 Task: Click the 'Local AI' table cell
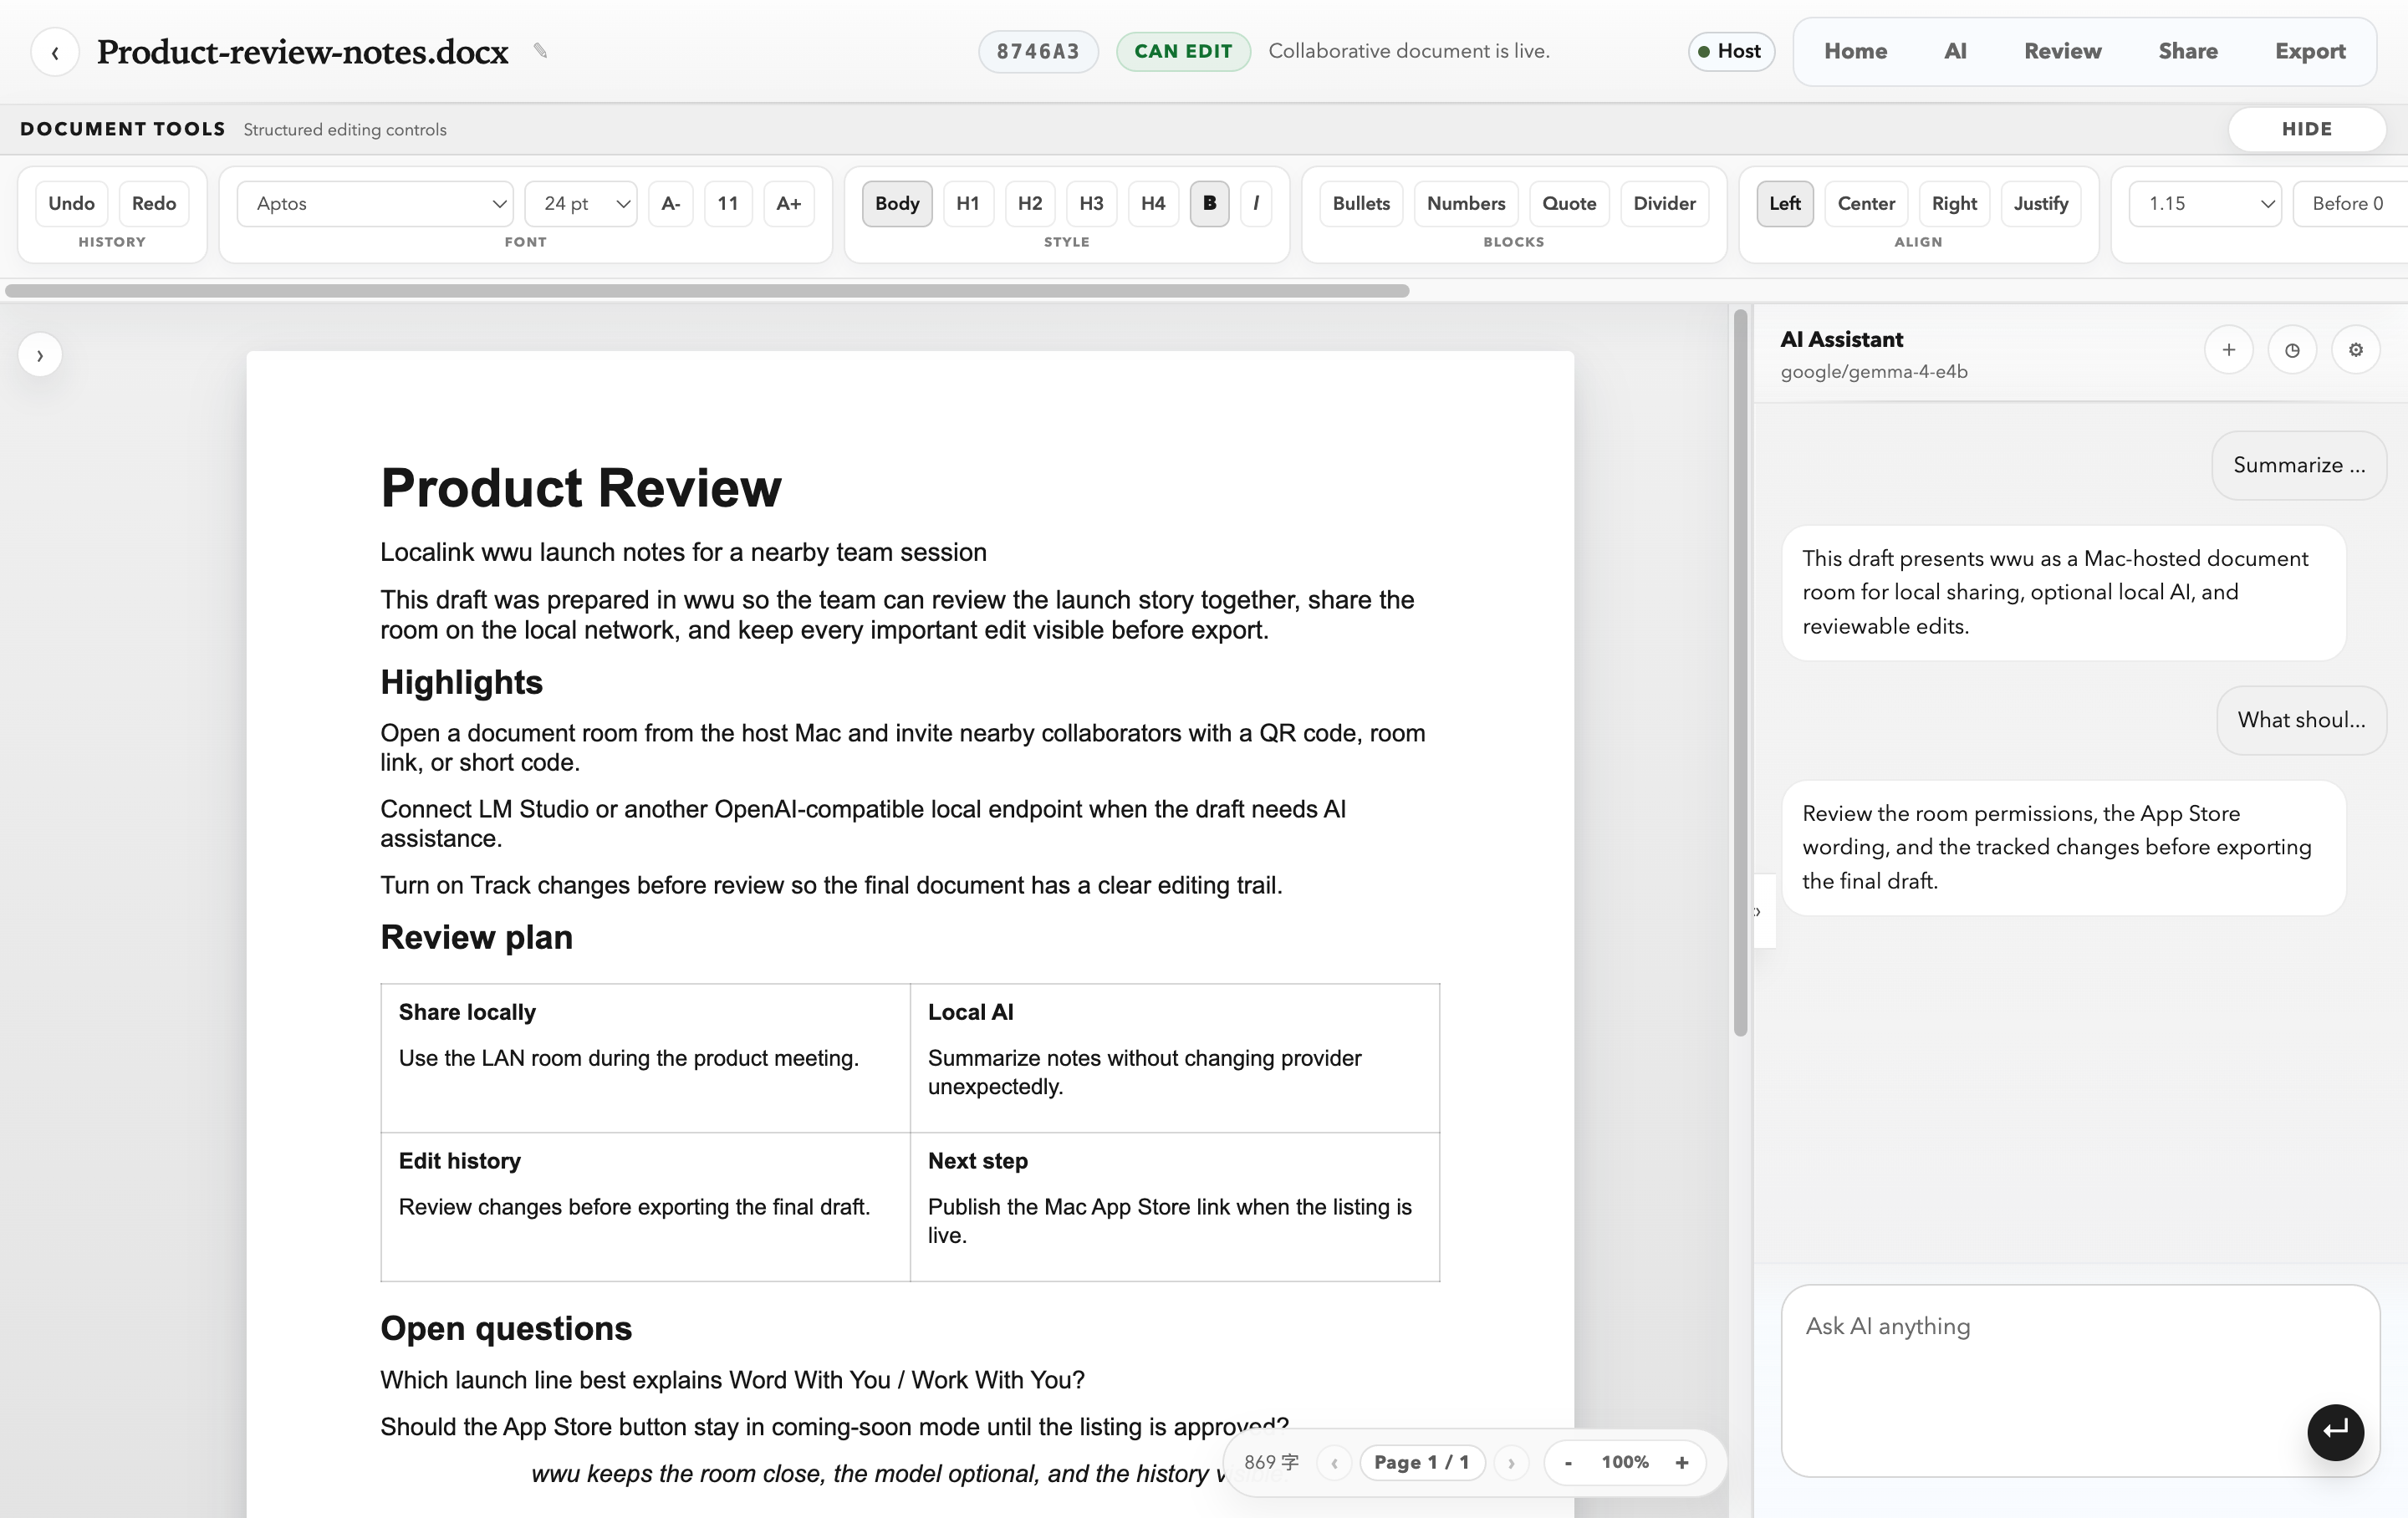[x=1175, y=1058]
